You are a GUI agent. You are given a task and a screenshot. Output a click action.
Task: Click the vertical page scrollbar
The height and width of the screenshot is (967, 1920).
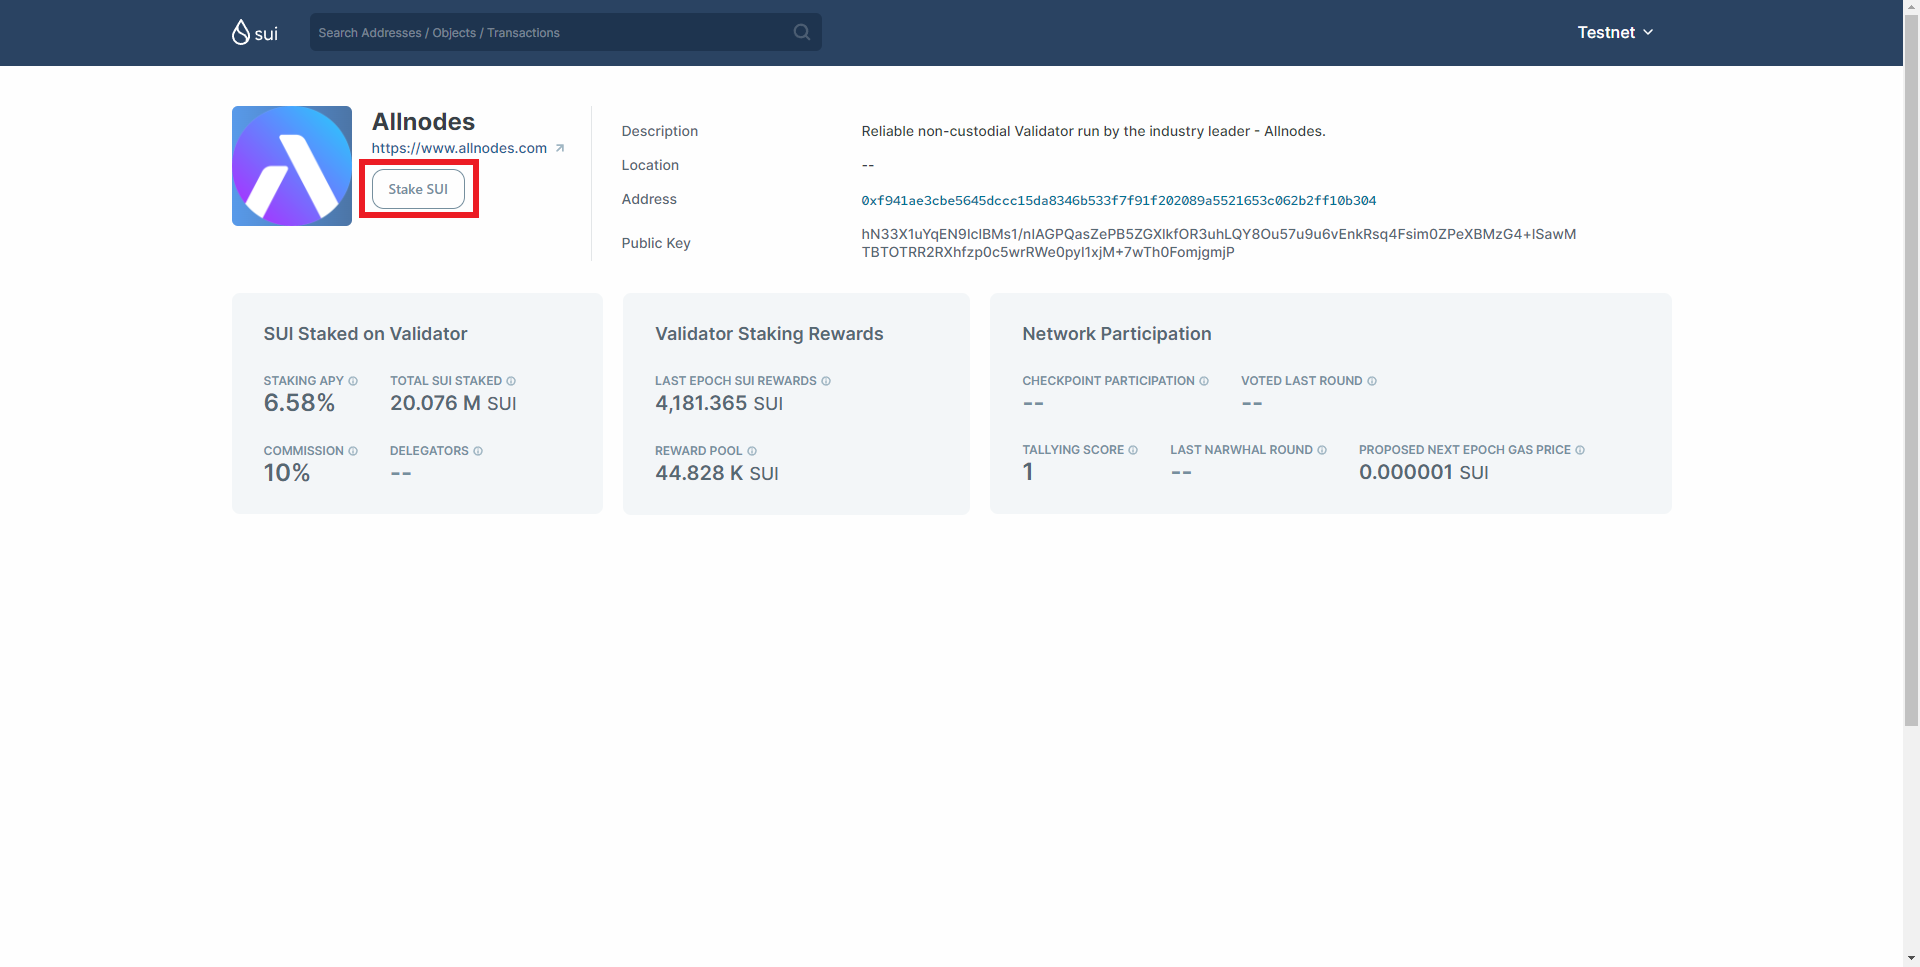[1911, 400]
